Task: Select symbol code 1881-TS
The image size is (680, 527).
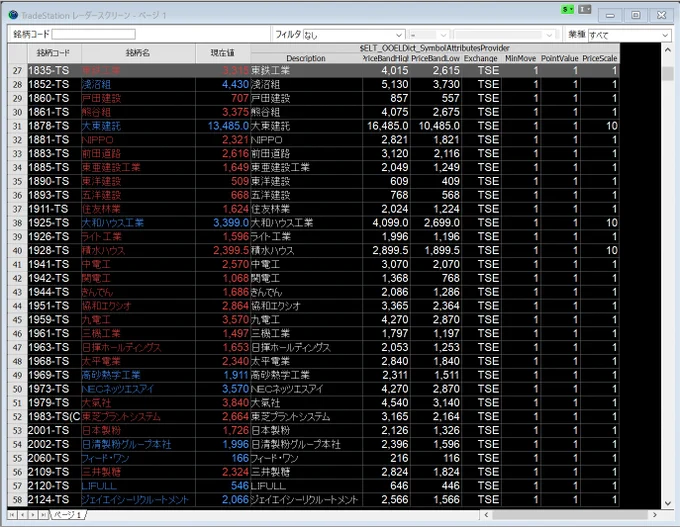Action: coord(54,140)
